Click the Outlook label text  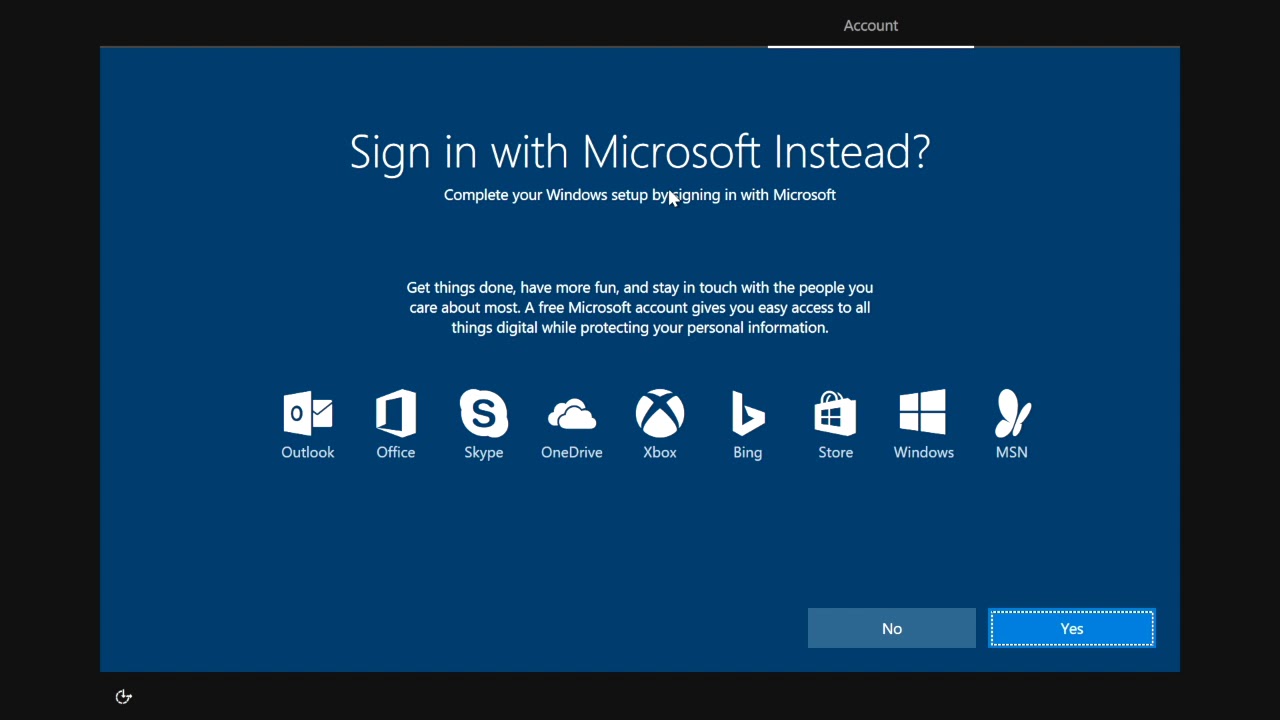(x=308, y=452)
